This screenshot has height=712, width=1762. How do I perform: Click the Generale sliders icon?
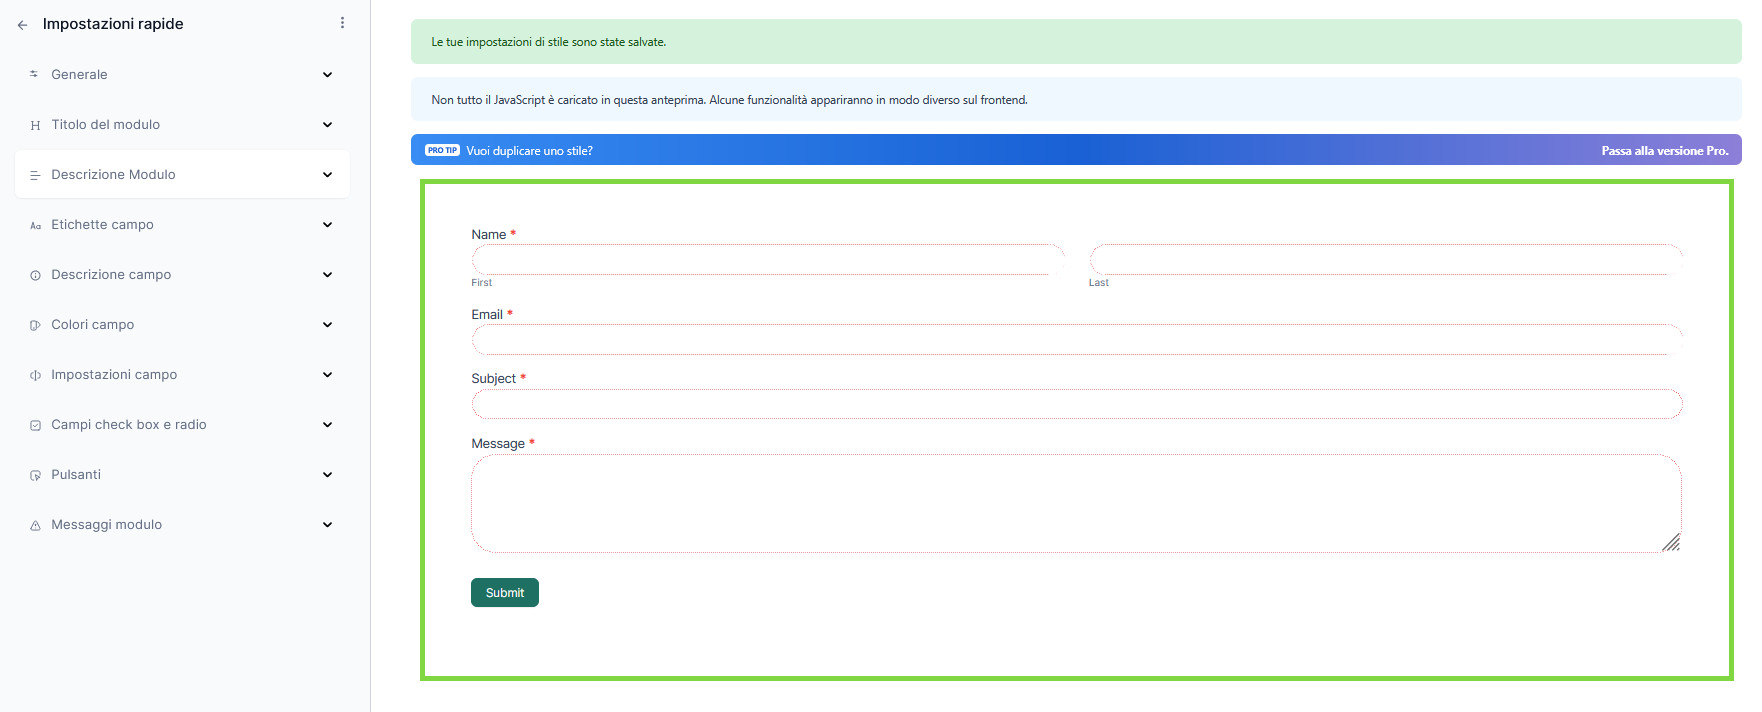pos(35,74)
